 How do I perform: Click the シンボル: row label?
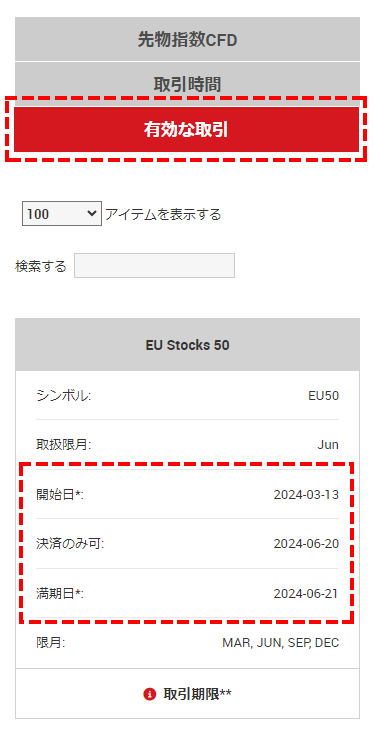pos(63,396)
